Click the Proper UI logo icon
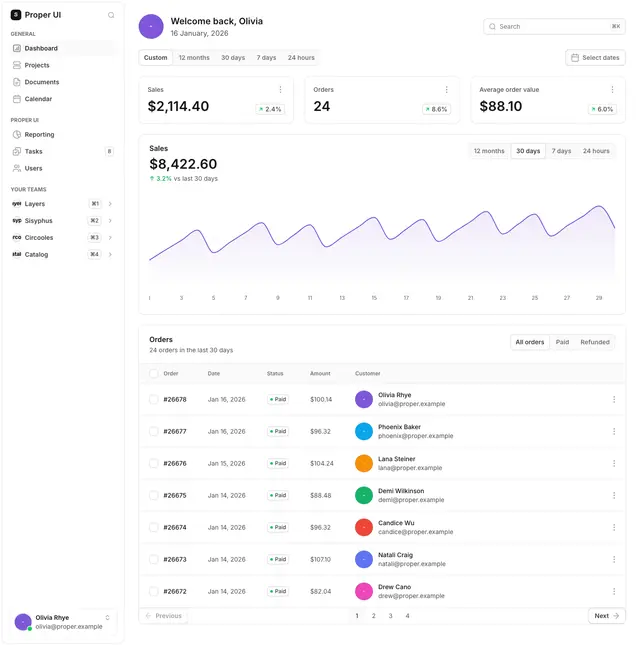 (16, 15)
